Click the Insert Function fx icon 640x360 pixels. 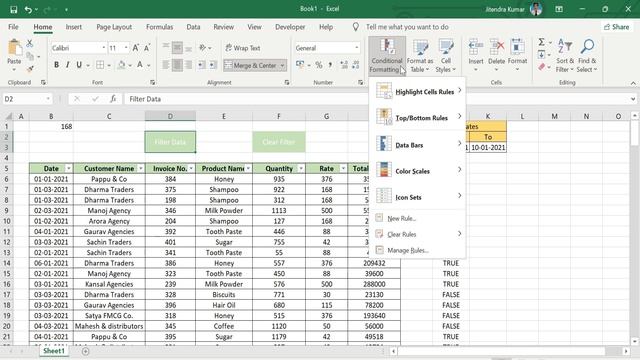click(113, 99)
